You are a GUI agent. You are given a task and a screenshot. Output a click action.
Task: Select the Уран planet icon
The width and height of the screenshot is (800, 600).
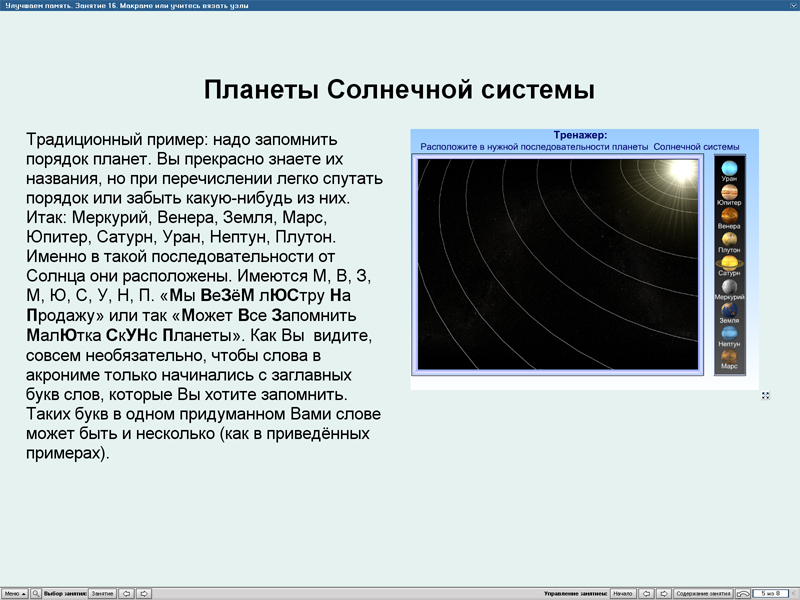click(x=728, y=168)
